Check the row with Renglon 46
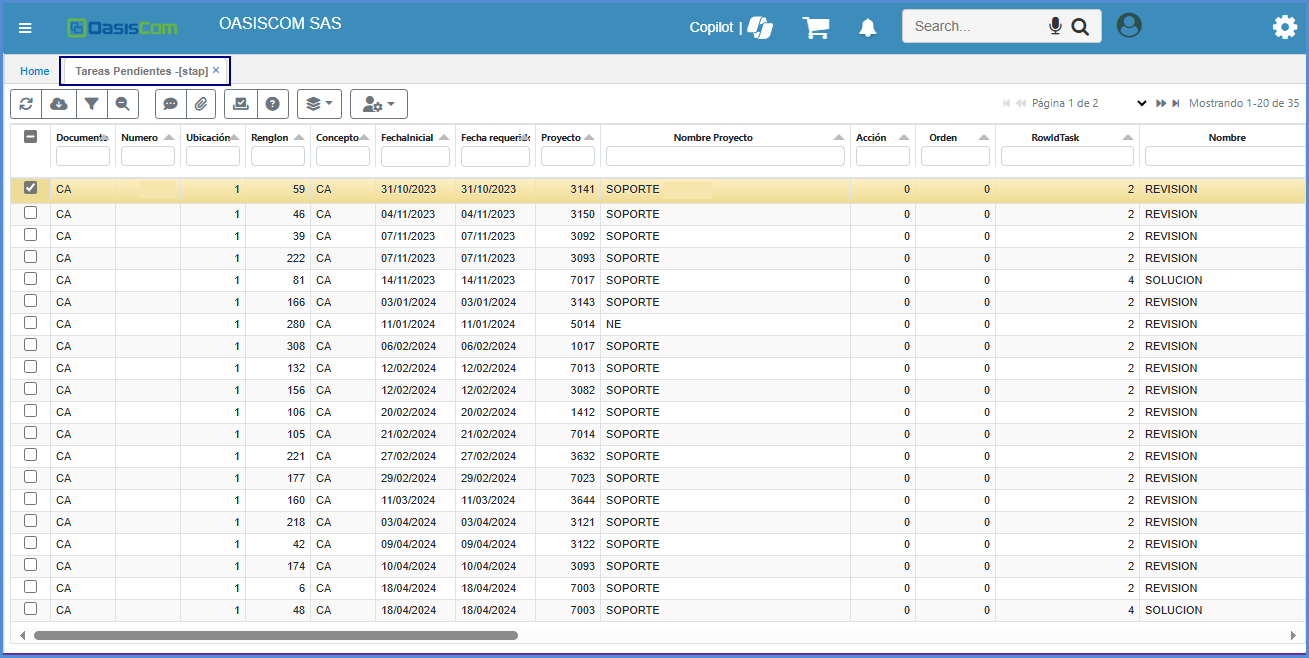The width and height of the screenshot is (1309, 658). [30, 213]
